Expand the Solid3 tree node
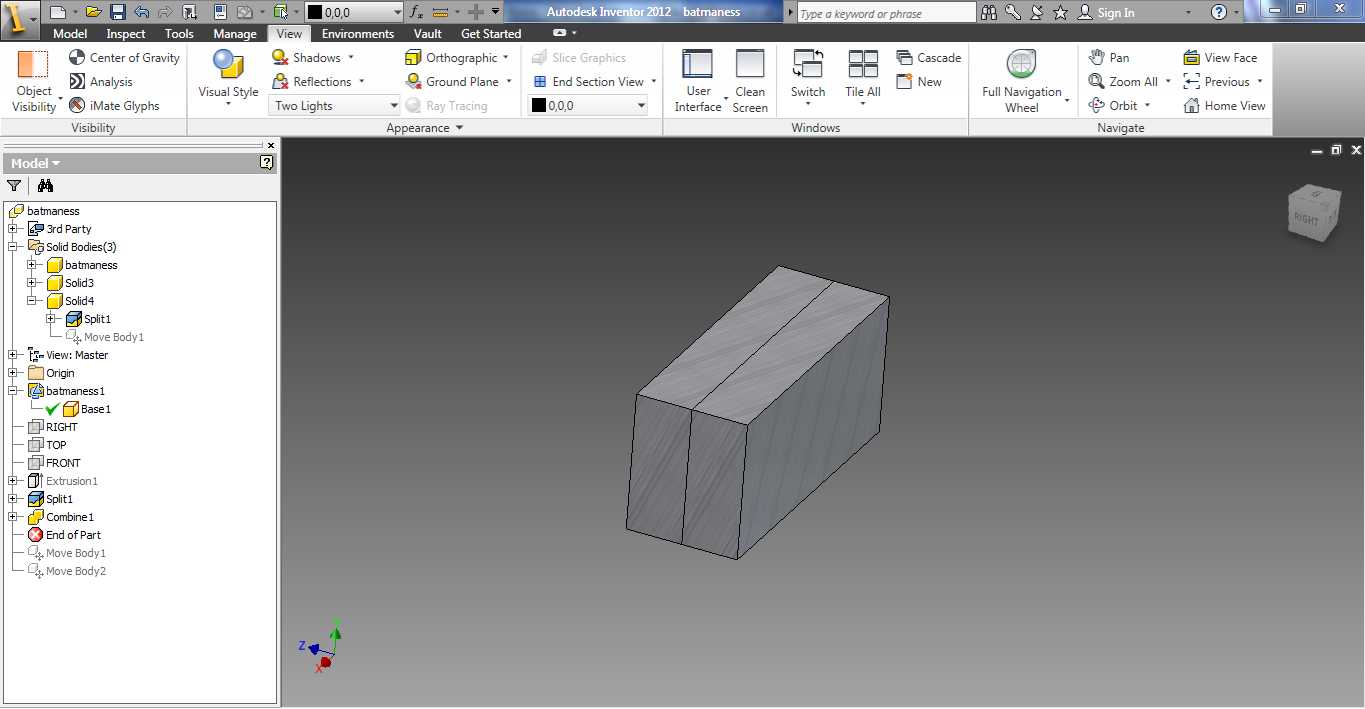 tap(31, 283)
